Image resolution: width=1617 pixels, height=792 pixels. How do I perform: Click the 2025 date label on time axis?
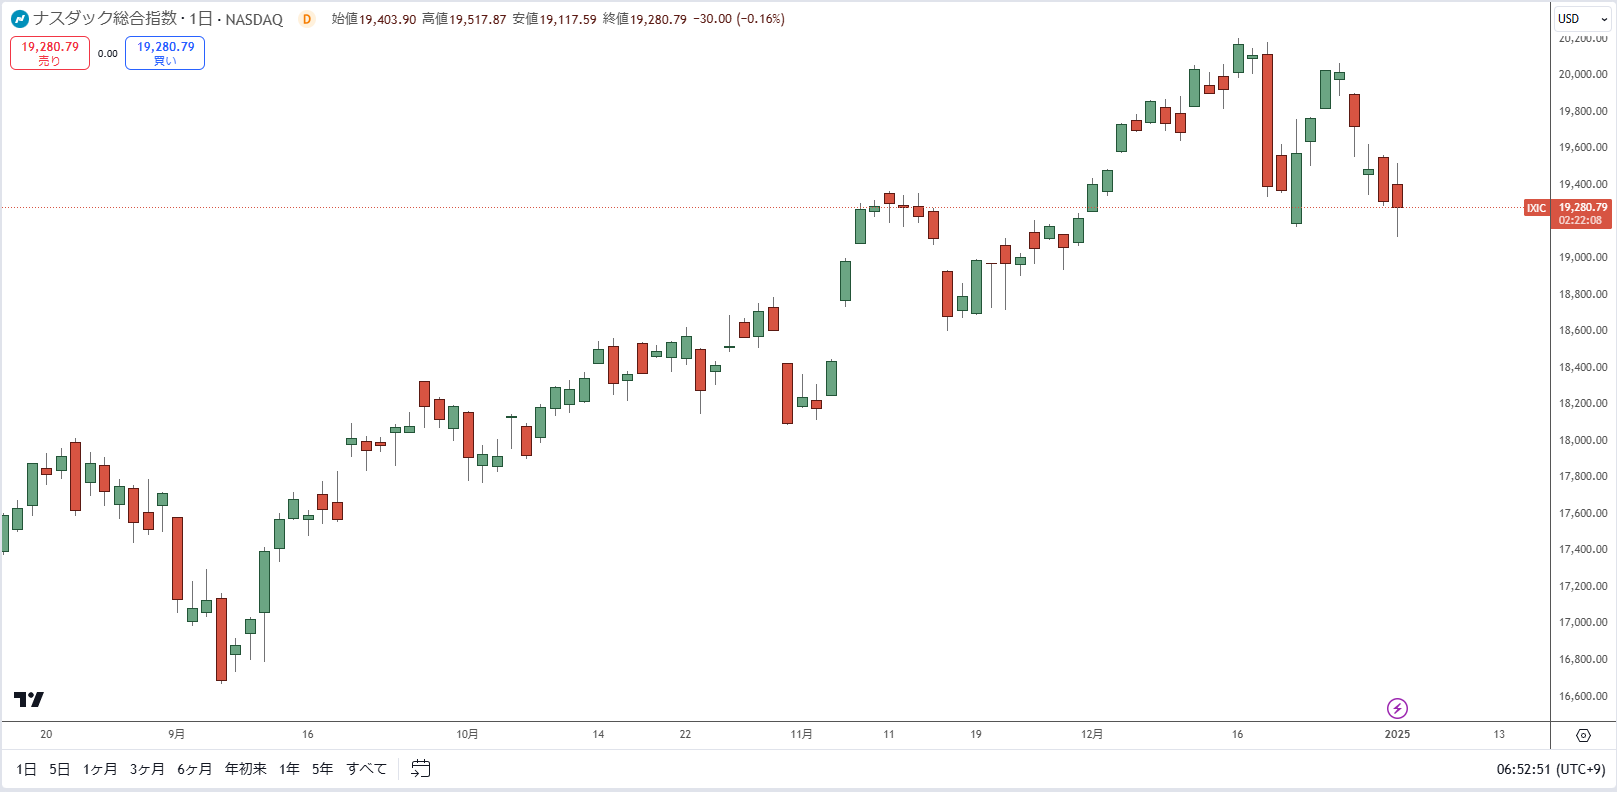pos(1397,734)
